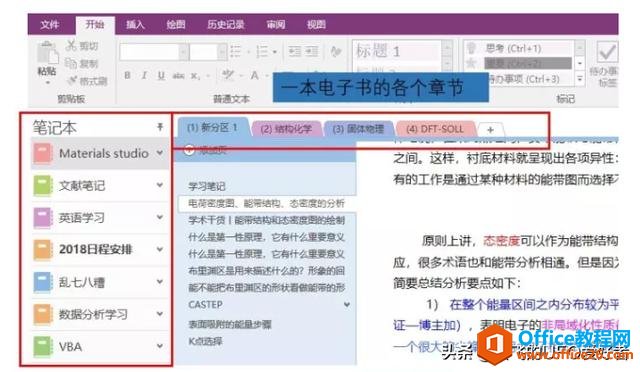
Task: Open the Paste options arrow below 粘贴
Action: pyautogui.click(x=47, y=83)
